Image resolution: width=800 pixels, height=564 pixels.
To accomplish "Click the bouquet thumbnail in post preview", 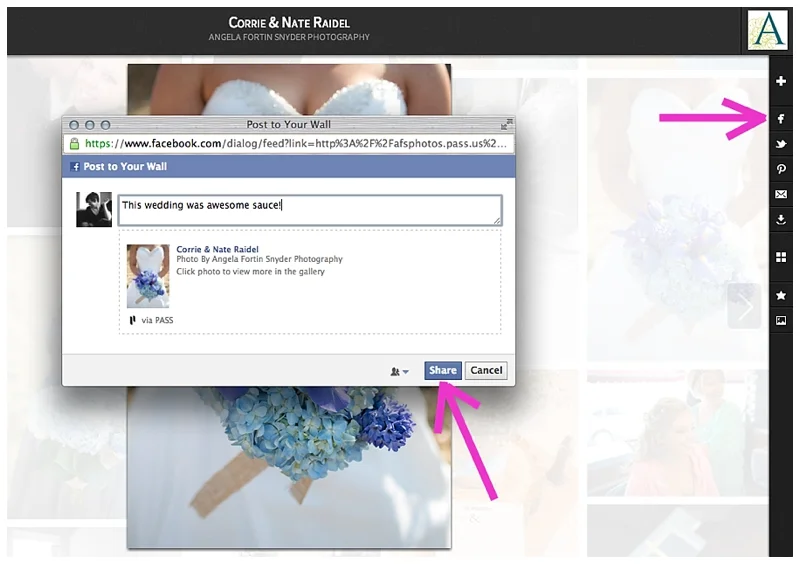I will coord(148,276).
